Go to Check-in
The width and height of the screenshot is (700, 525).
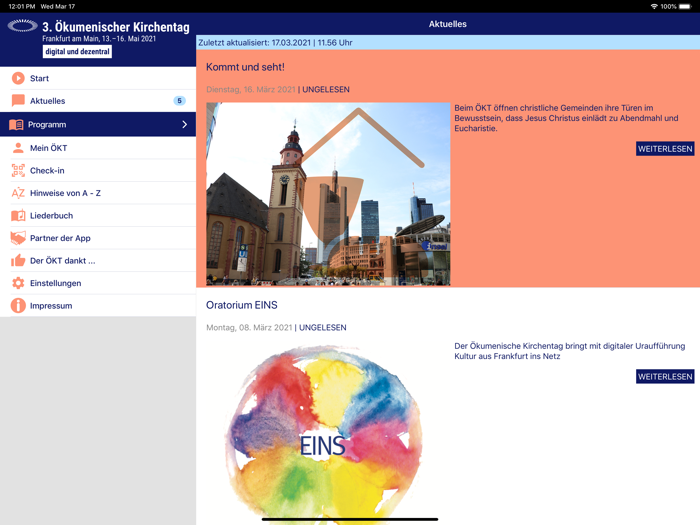[98, 171]
